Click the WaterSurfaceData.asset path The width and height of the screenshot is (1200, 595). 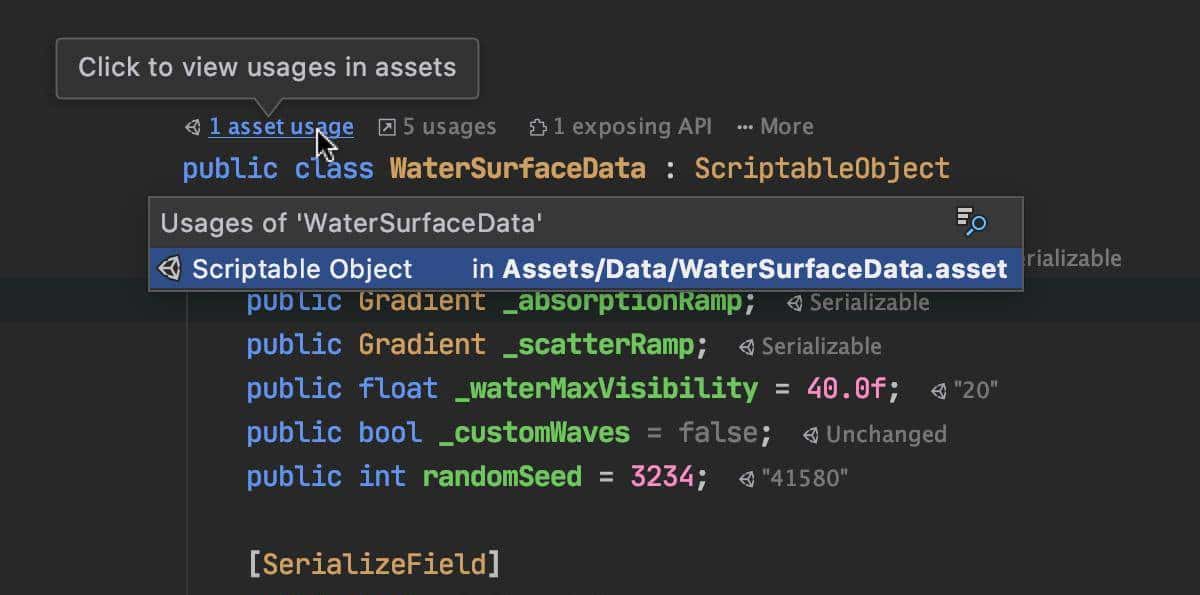point(754,269)
